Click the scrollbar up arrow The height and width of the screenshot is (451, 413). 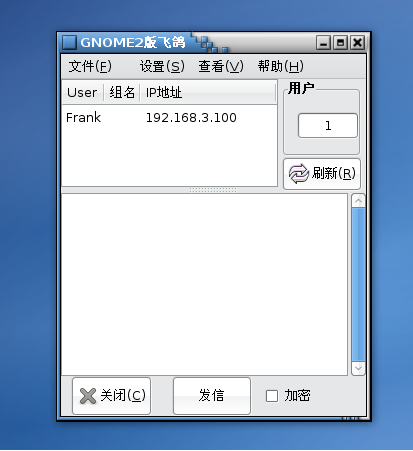tap(358, 201)
